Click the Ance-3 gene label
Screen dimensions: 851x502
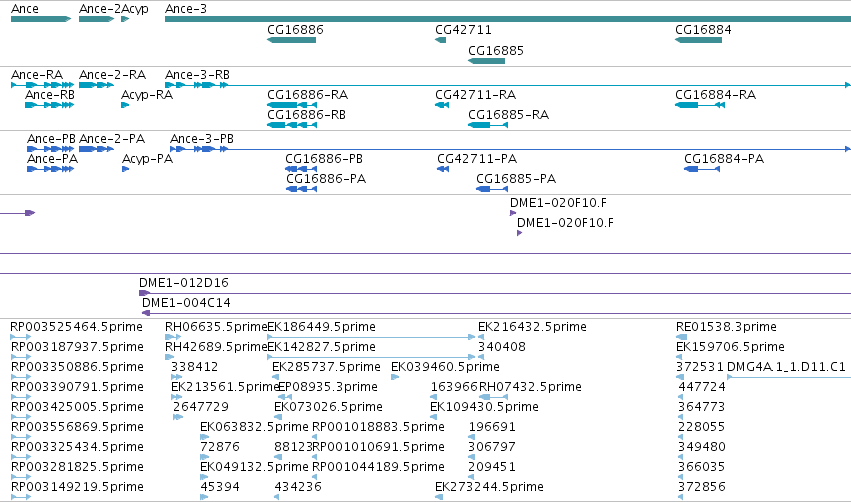tap(186, 9)
